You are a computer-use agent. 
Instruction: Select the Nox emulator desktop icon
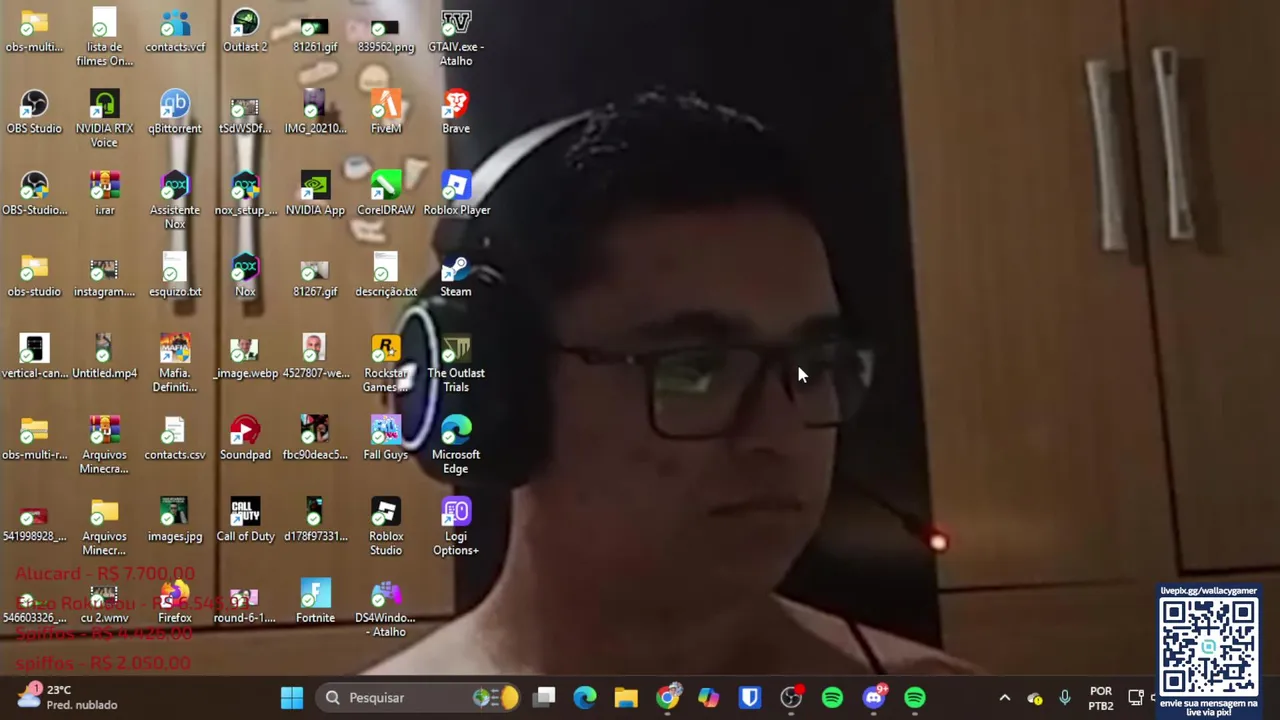pyautogui.click(x=245, y=276)
